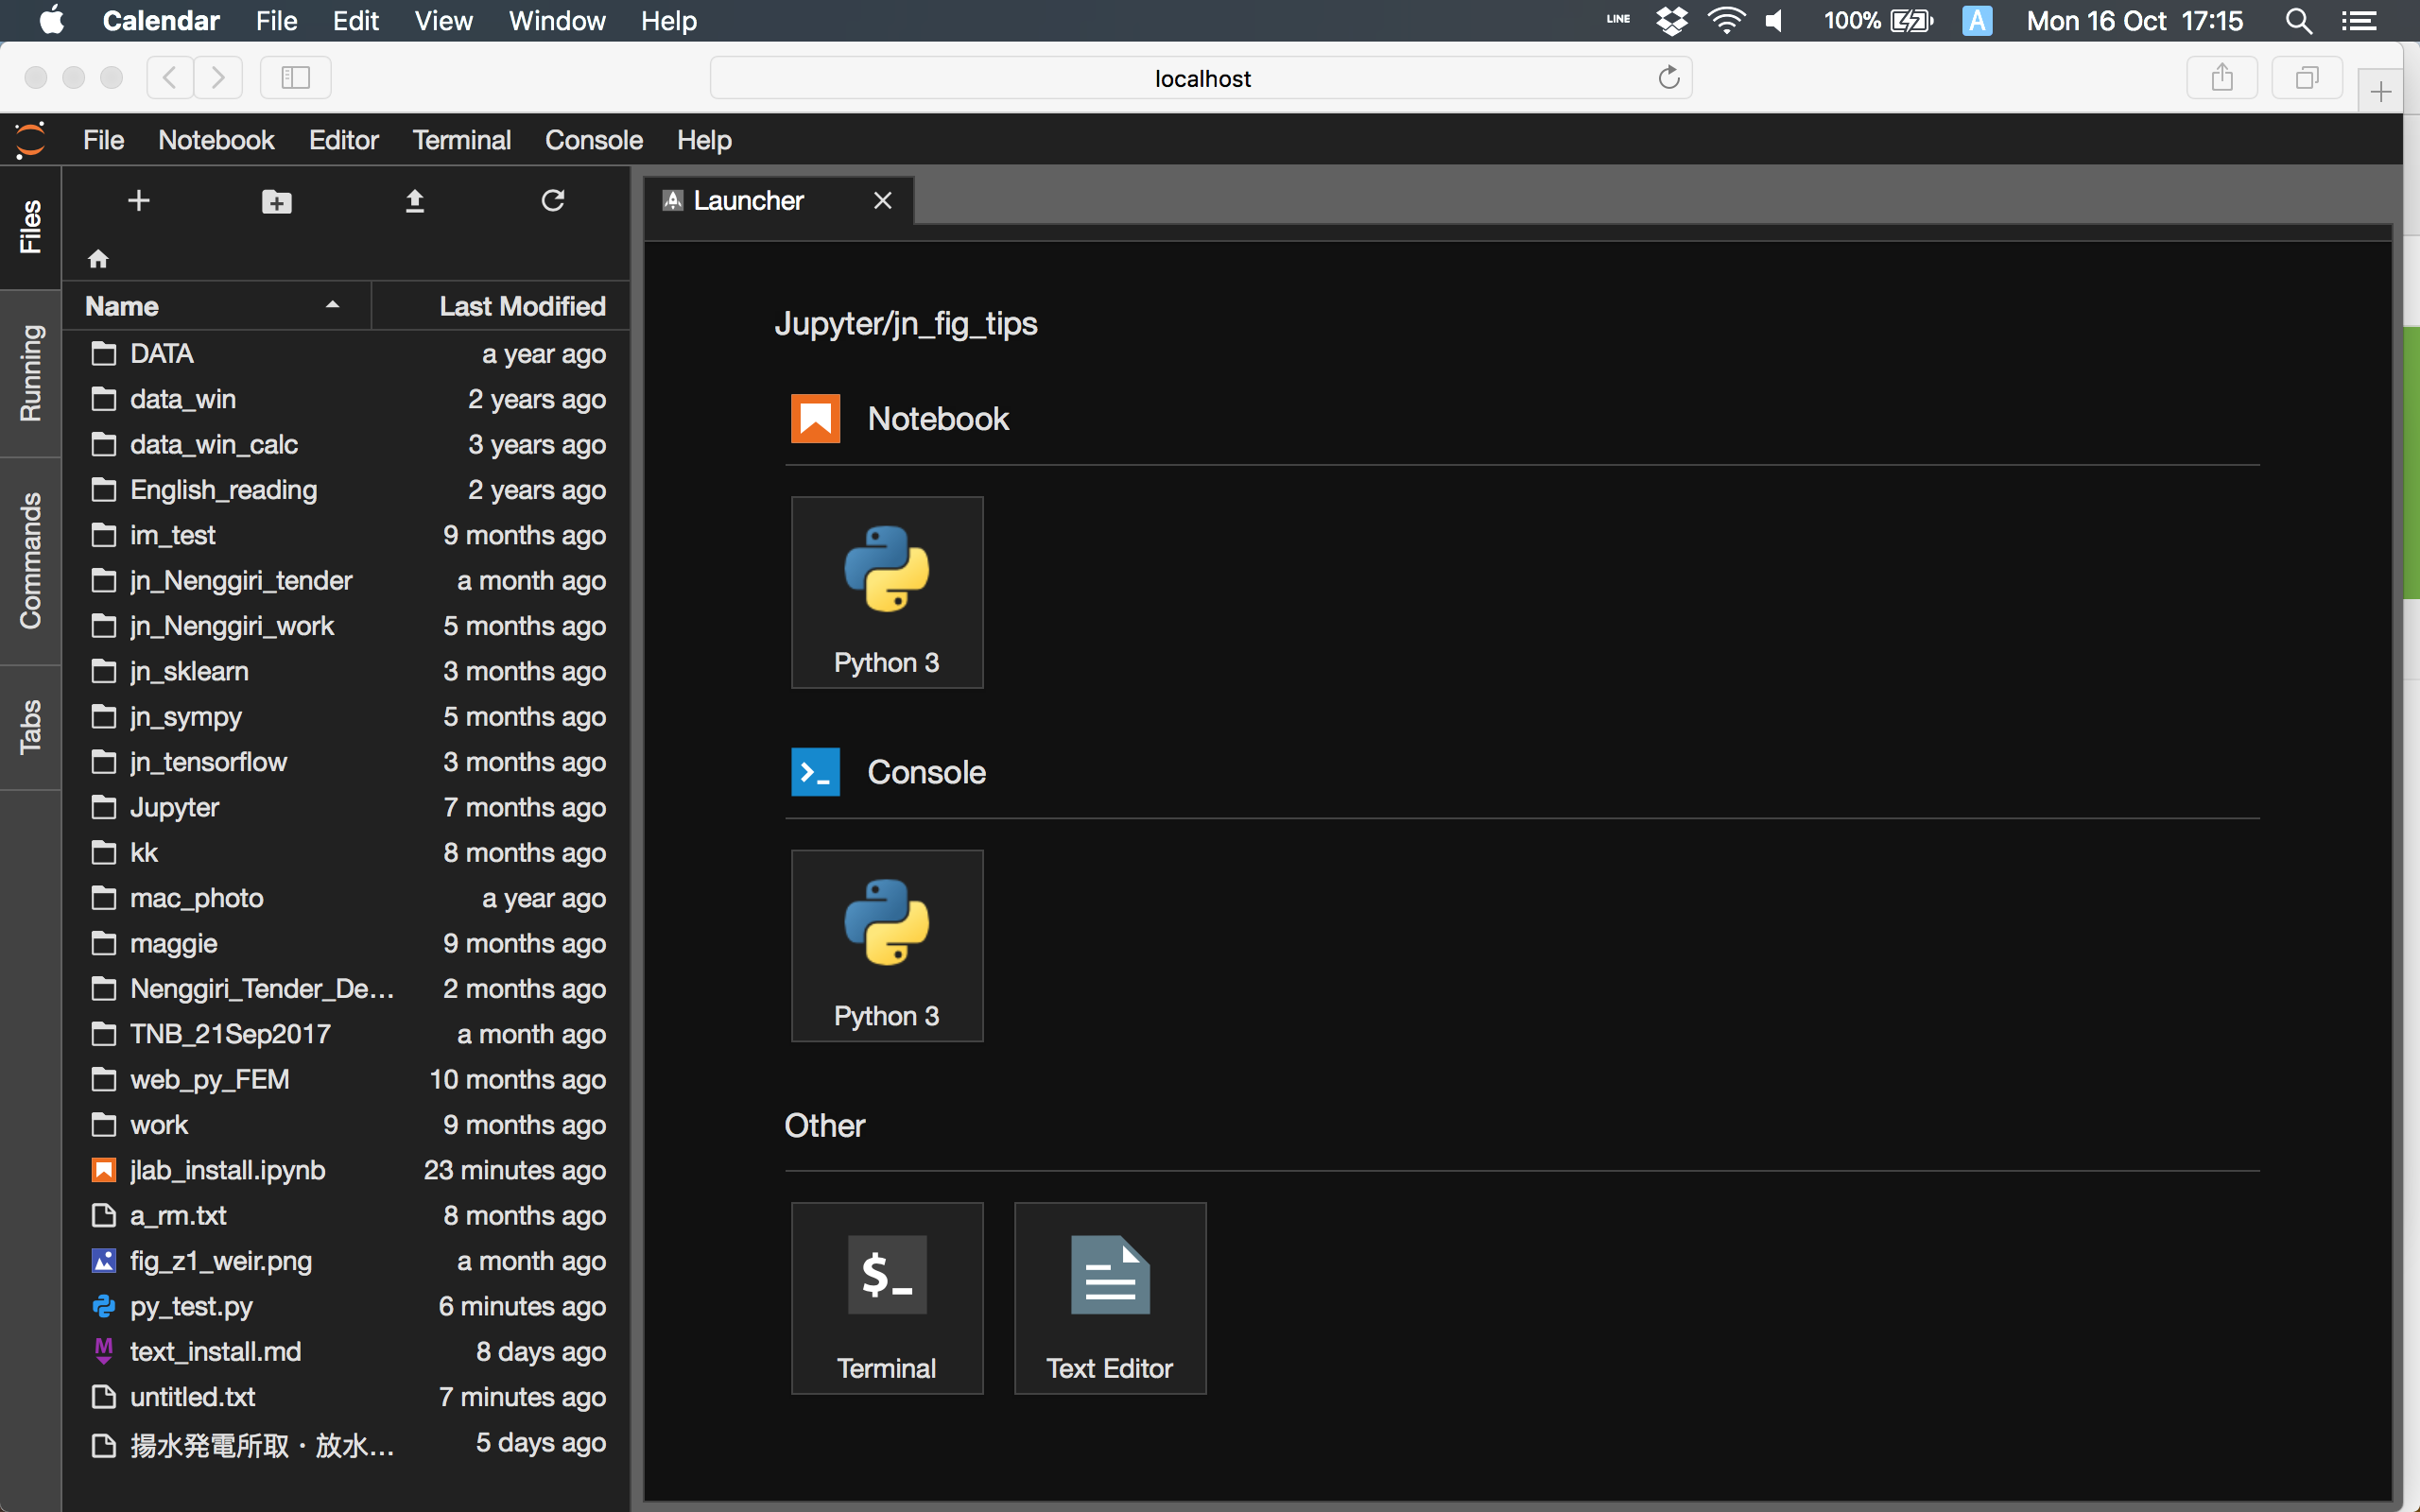Open JupyterLab Console menu

pos(594,140)
